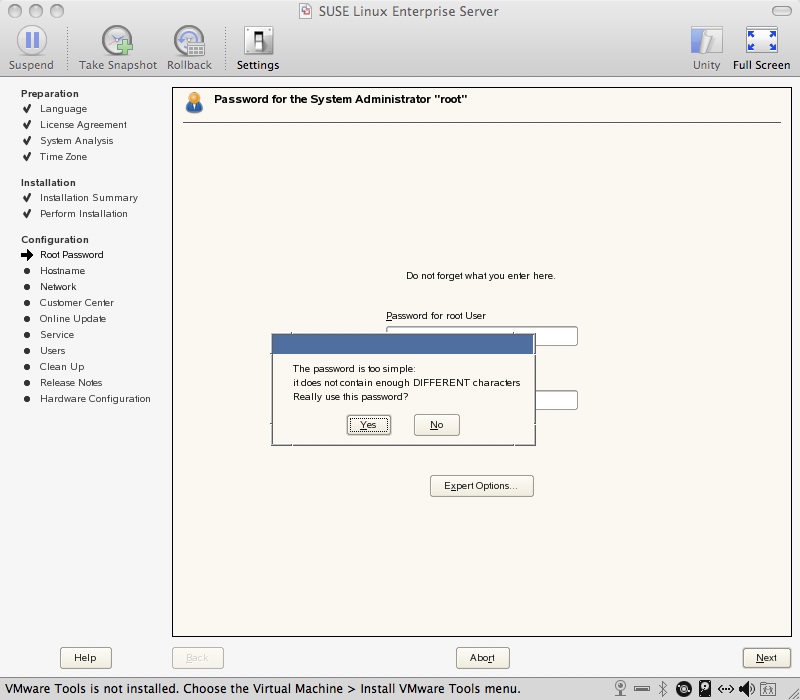Confirm password with Yes button

coord(368,425)
